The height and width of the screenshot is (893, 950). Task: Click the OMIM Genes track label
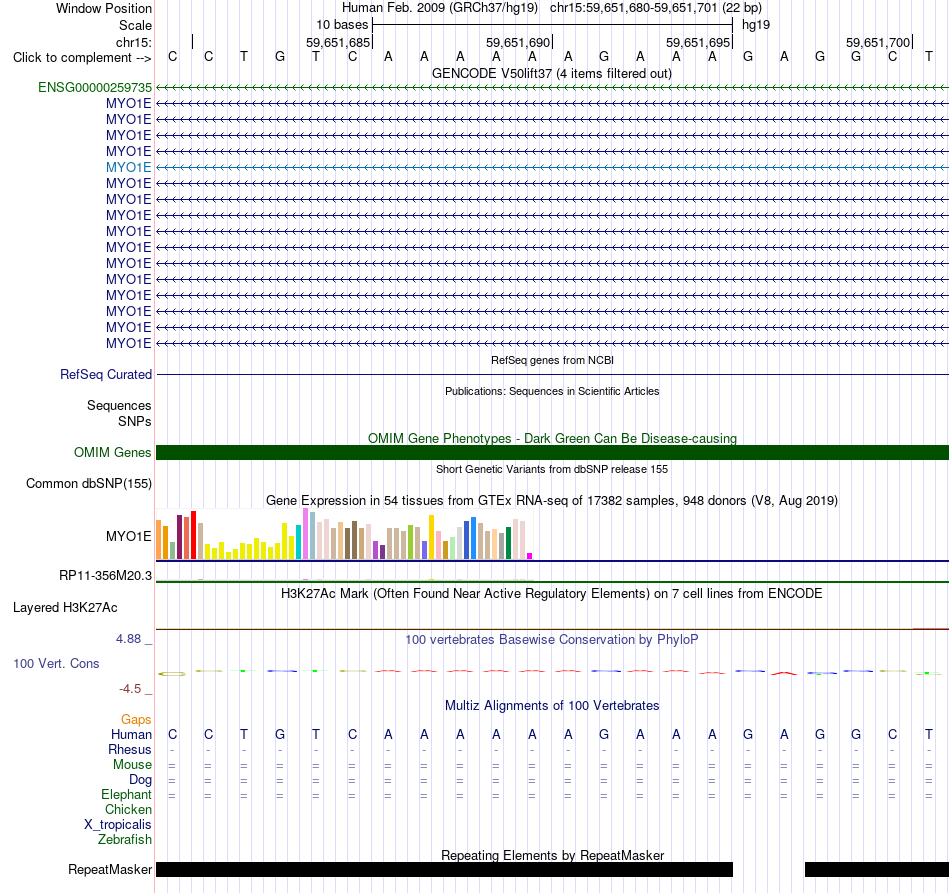pos(112,453)
